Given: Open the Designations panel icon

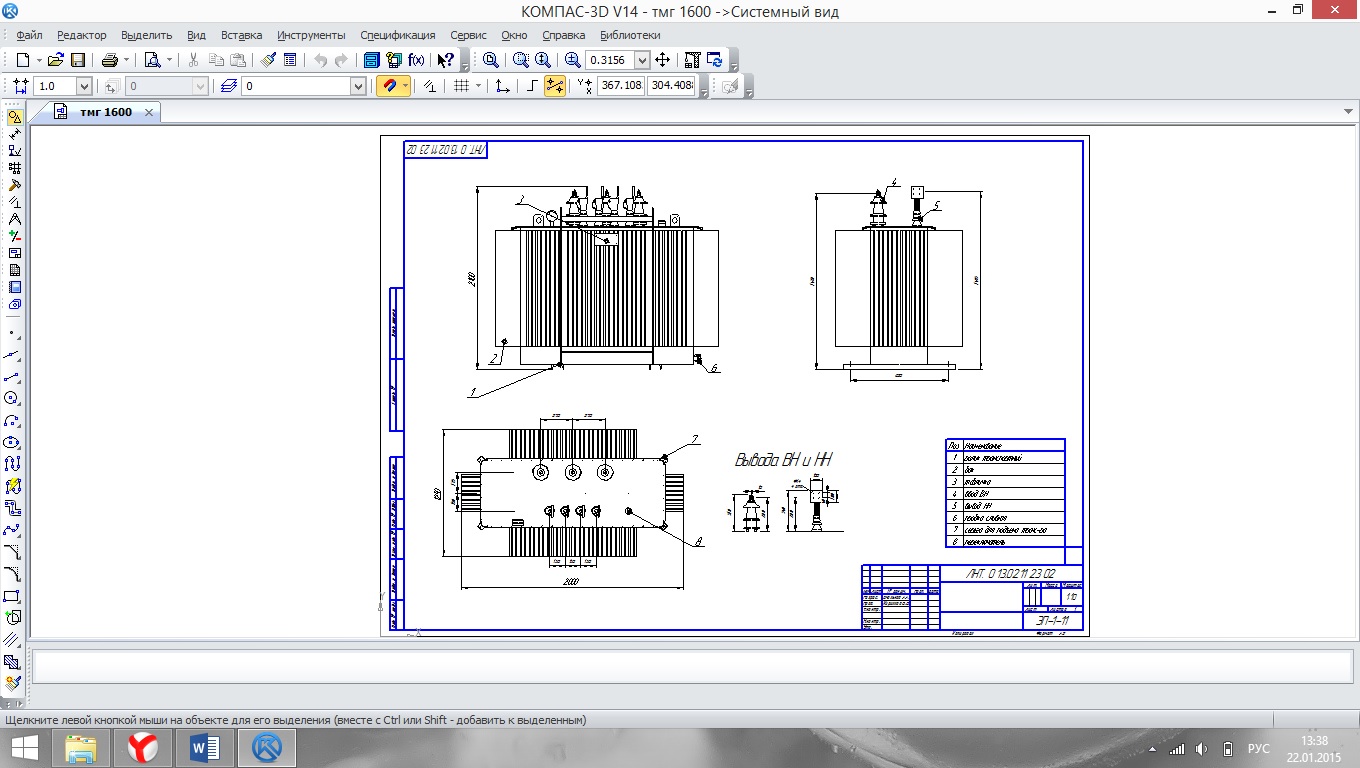Looking at the screenshot, I should point(15,151).
